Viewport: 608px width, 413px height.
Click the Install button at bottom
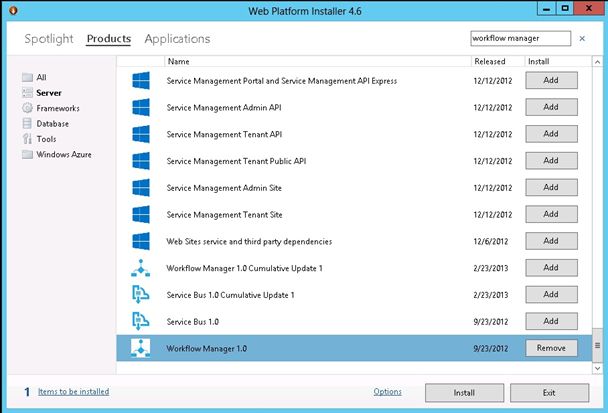click(x=465, y=393)
